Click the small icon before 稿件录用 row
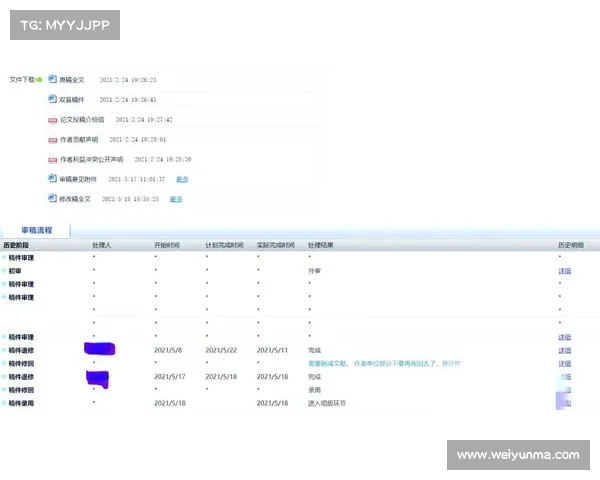 click(4, 403)
